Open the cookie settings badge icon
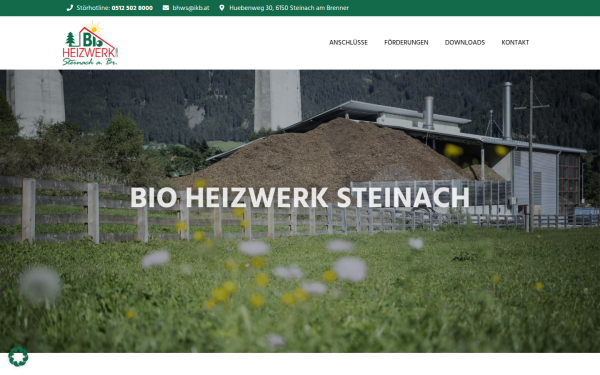Screen dimensions: 600x375 (x=18, y=357)
